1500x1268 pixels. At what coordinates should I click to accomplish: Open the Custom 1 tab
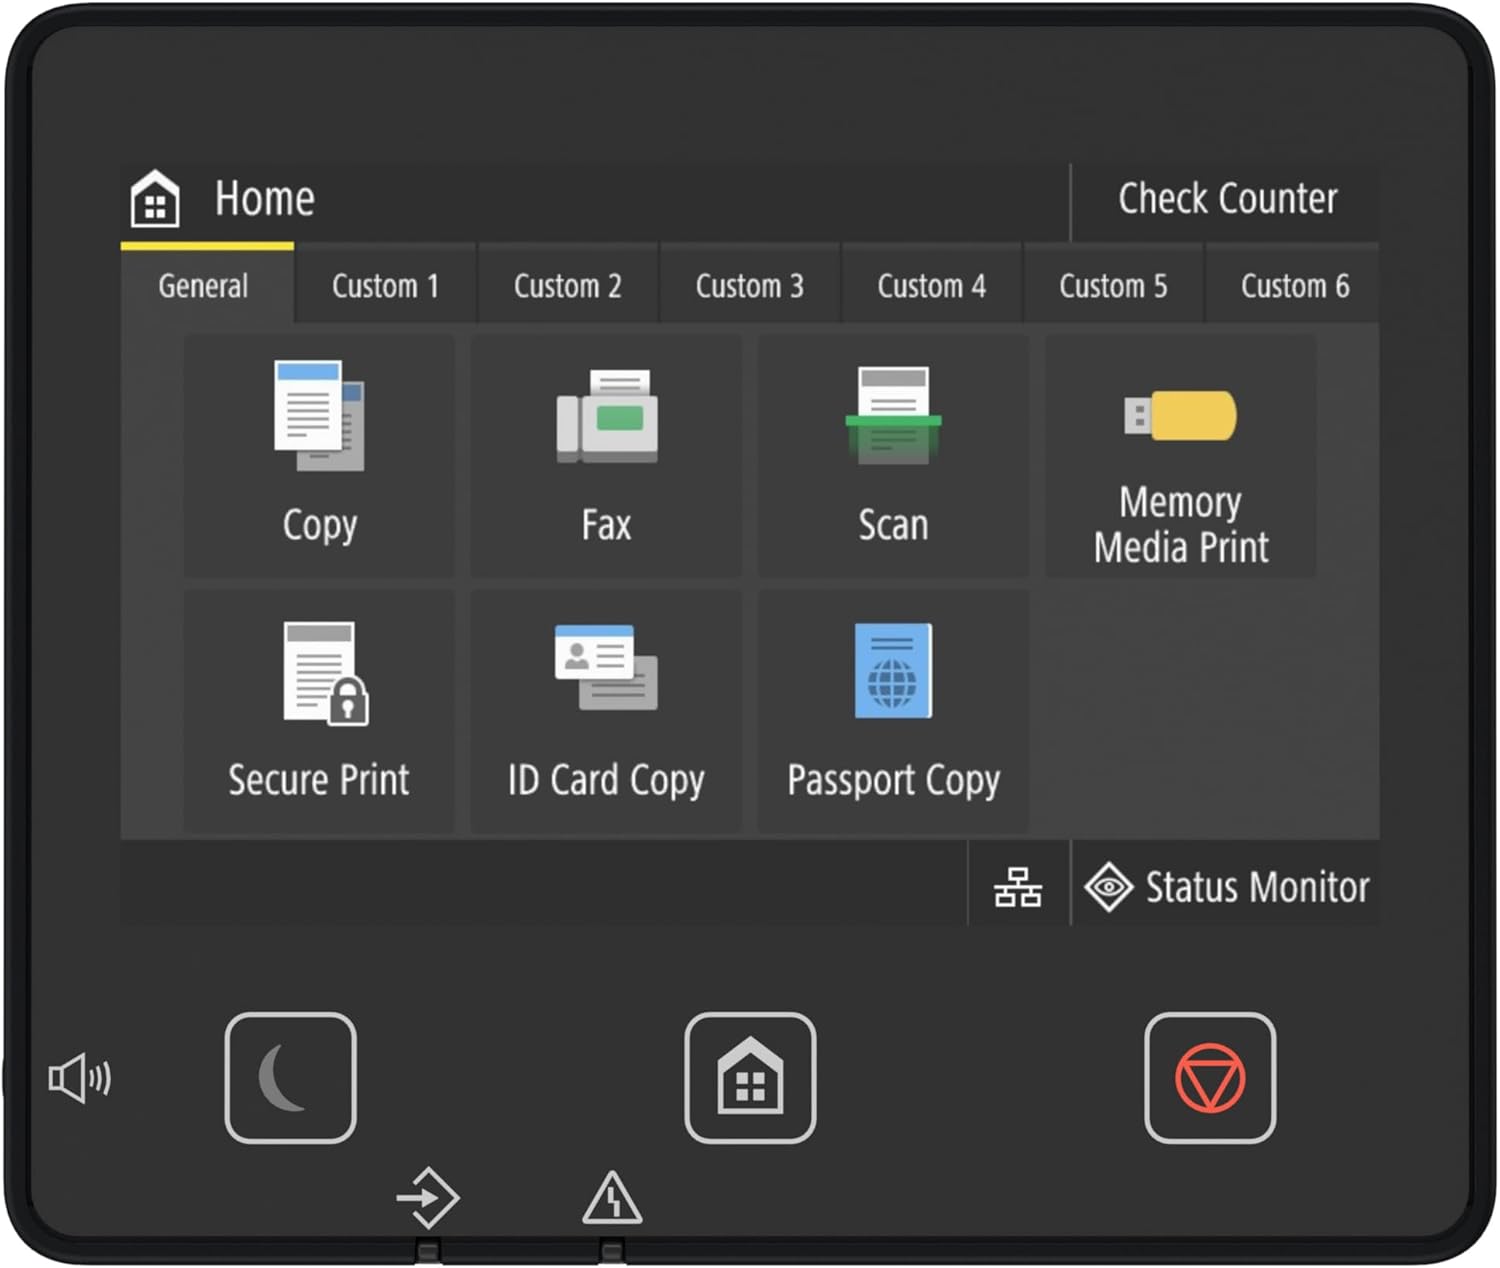(385, 286)
